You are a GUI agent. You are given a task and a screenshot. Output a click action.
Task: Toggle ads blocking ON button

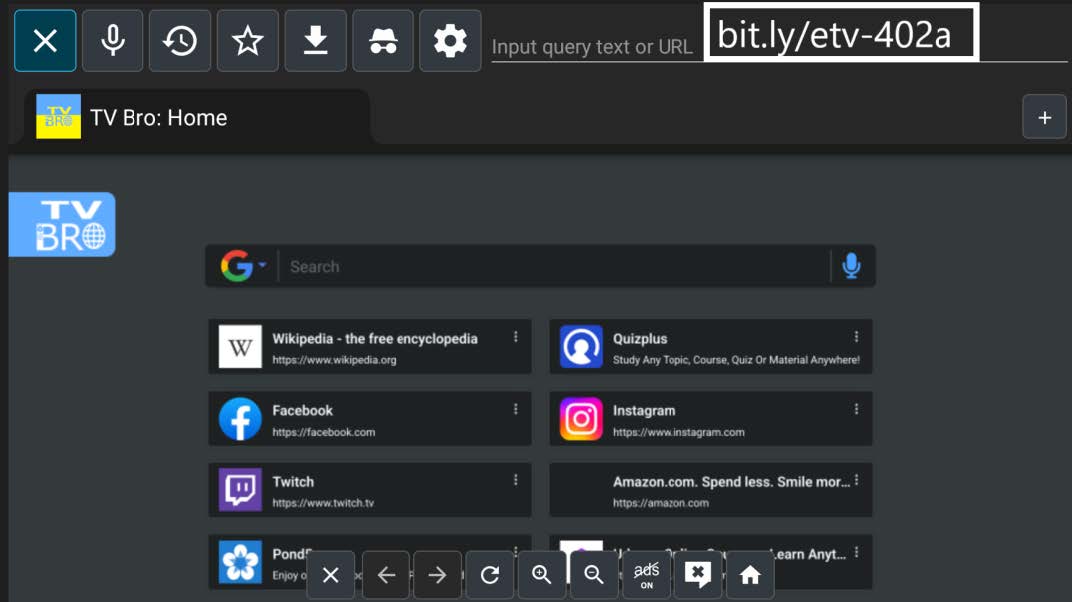[x=646, y=575]
